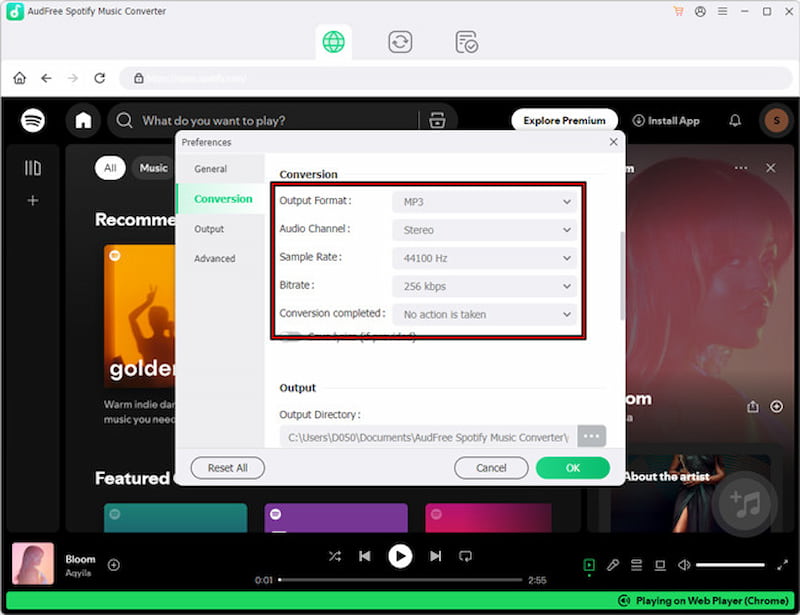
Task: Browse for output directory folder
Action: pyautogui.click(x=591, y=436)
